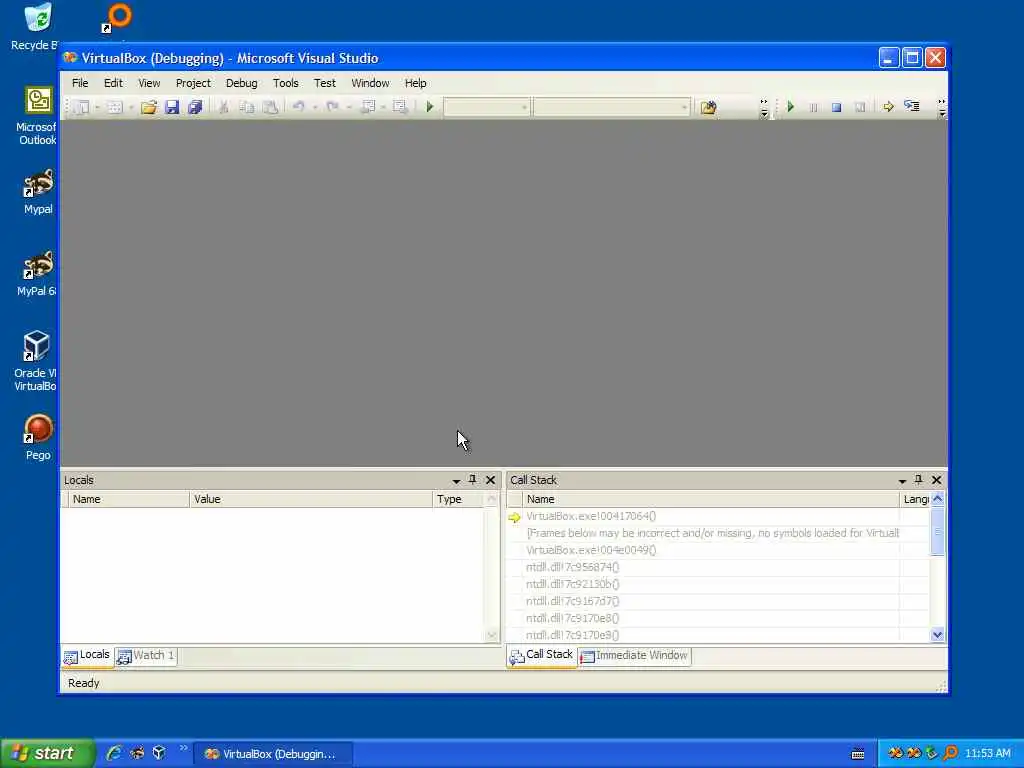Open standard toolbar overflow options

tap(764, 108)
